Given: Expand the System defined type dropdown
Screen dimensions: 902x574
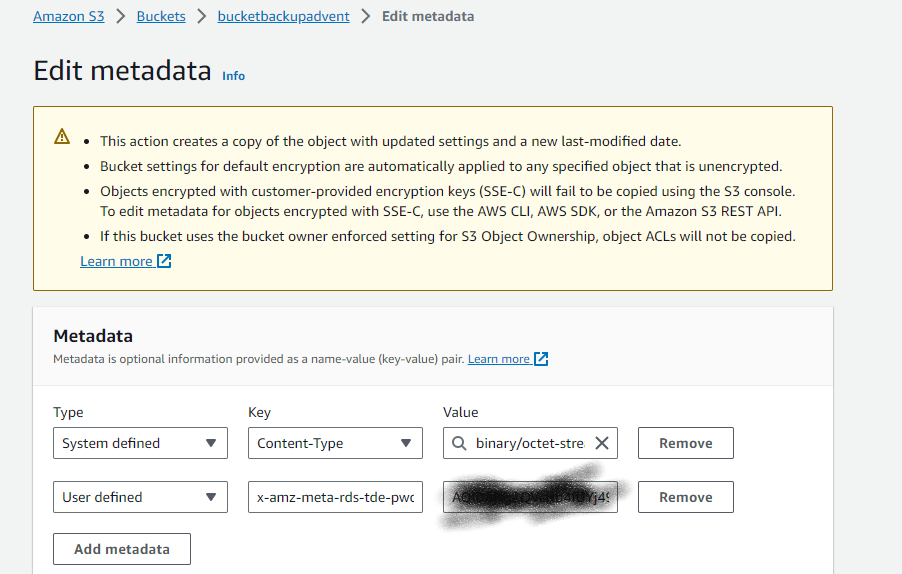Looking at the screenshot, I should click(x=140, y=443).
